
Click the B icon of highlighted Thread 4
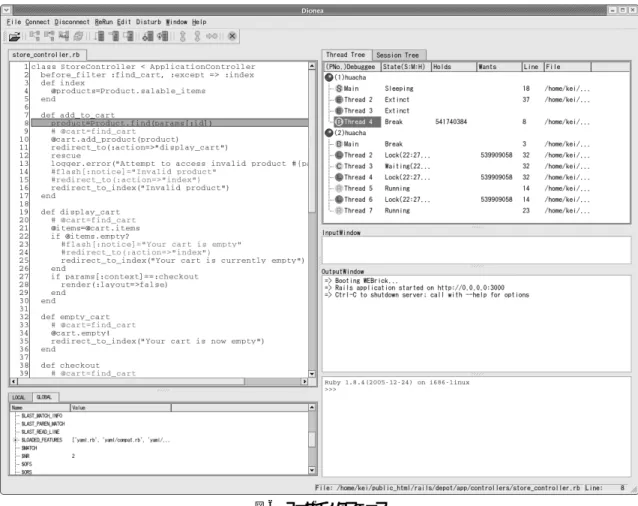pyautogui.click(x=339, y=122)
